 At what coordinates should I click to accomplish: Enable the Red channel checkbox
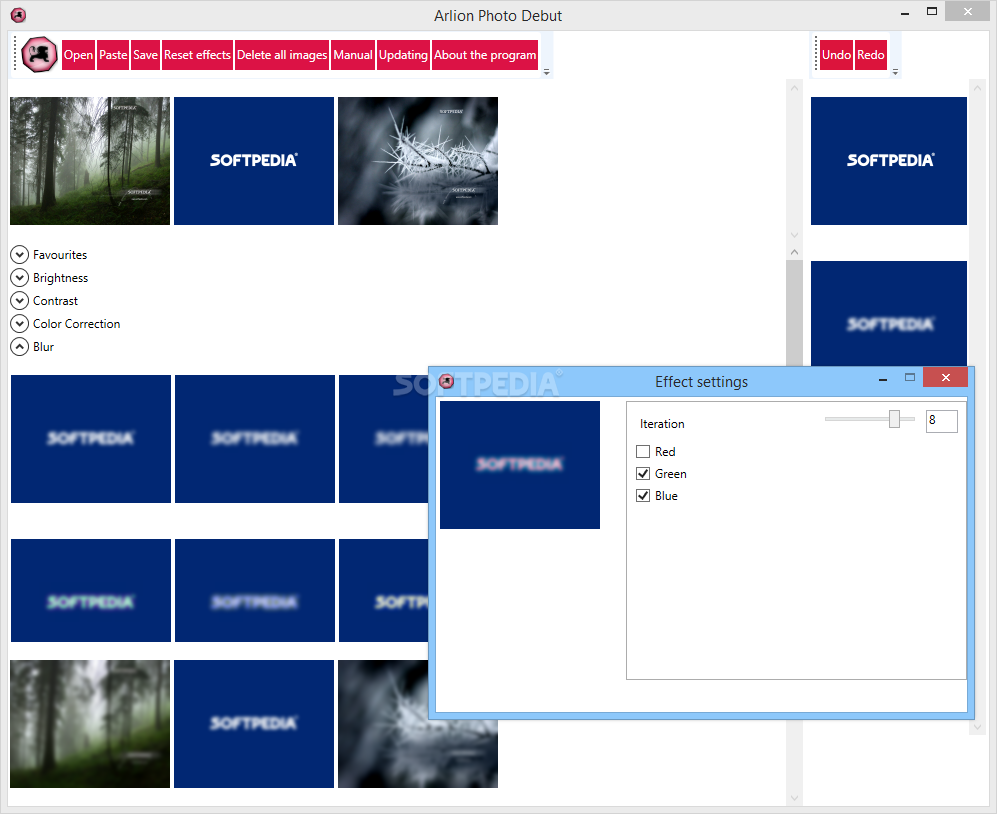(643, 452)
